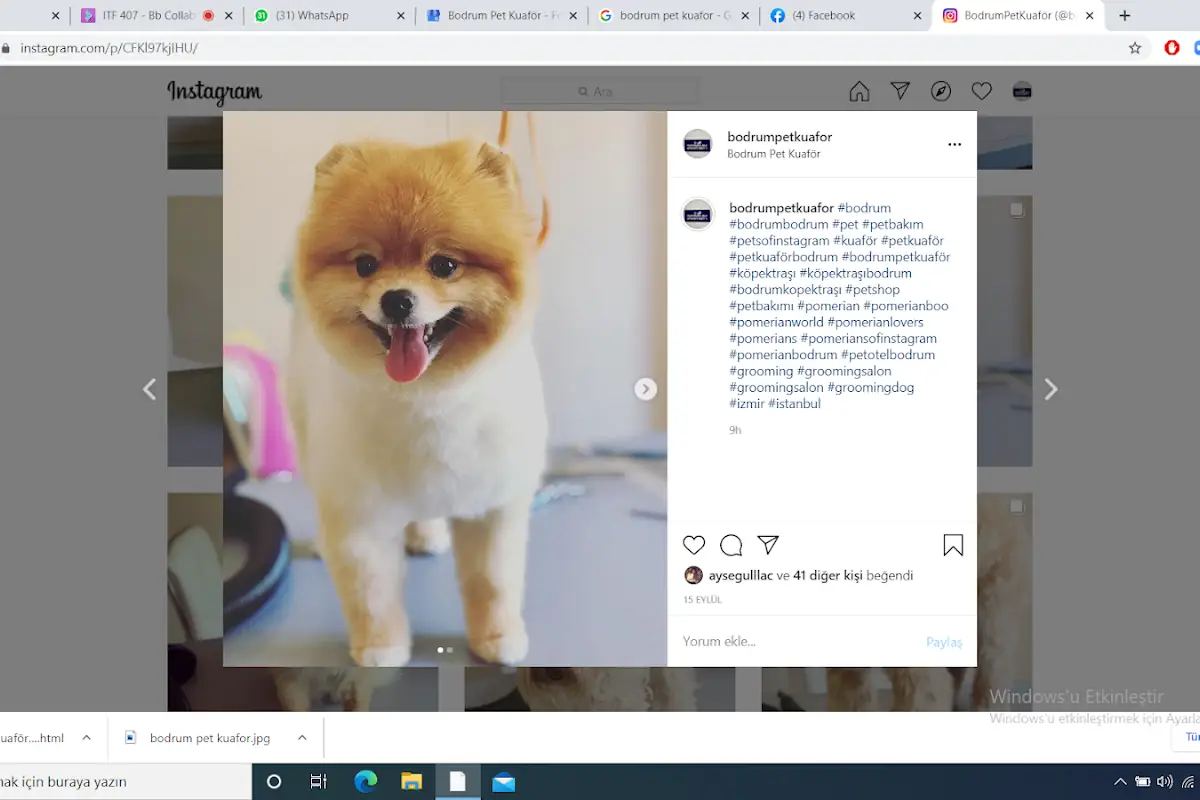The height and width of the screenshot is (800, 1200).
Task: Share post via paper plane icon
Action: coord(768,545)
